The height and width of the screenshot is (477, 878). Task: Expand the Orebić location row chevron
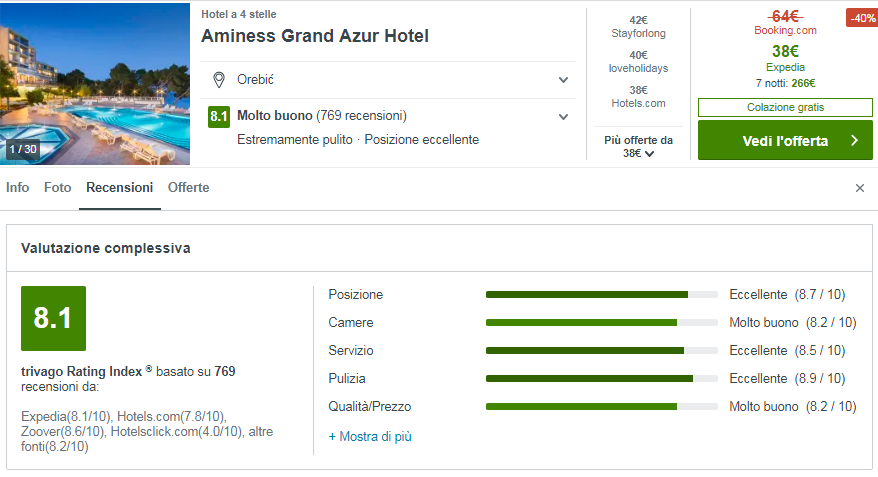563,80
